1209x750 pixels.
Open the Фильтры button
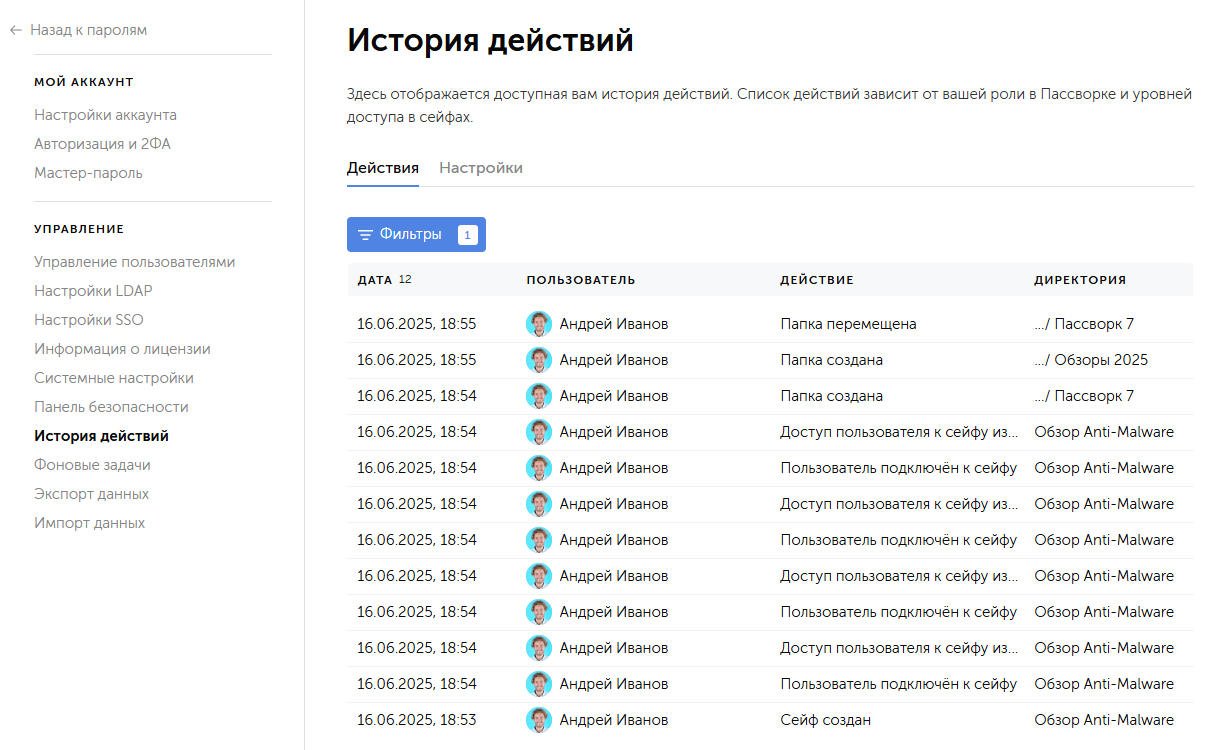click(416, 234)
